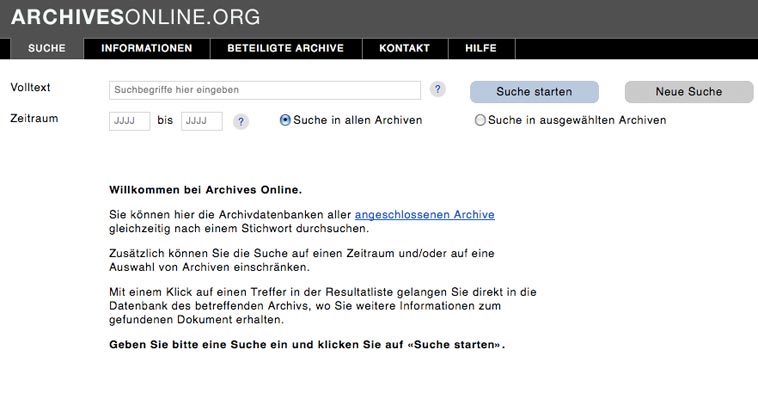Go to BETEILIGTE ARCHIVE tab
The height and width of the screenshot is (405, 758).
point(286,48)
